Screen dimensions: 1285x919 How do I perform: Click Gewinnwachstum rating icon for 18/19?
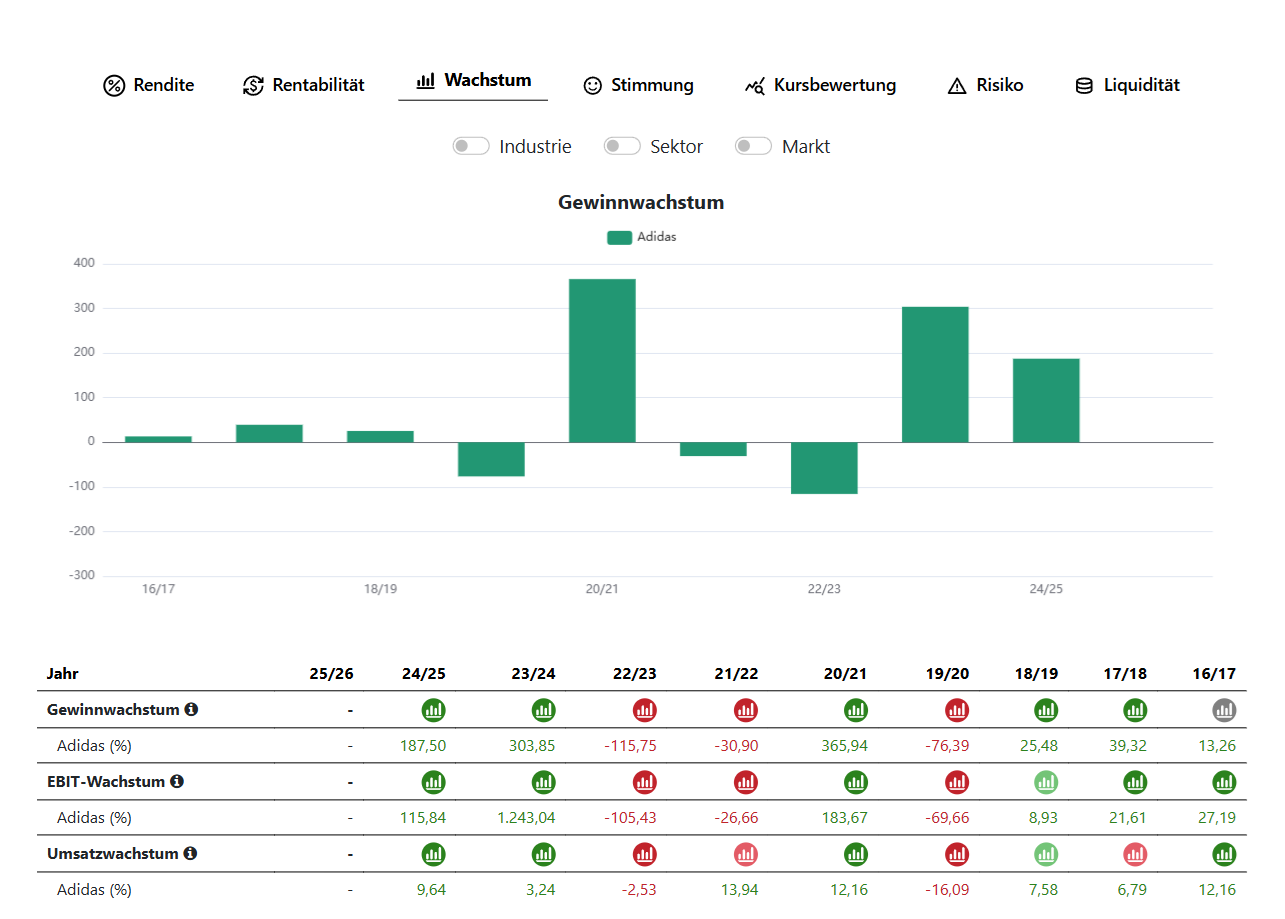click(1046, 710)
